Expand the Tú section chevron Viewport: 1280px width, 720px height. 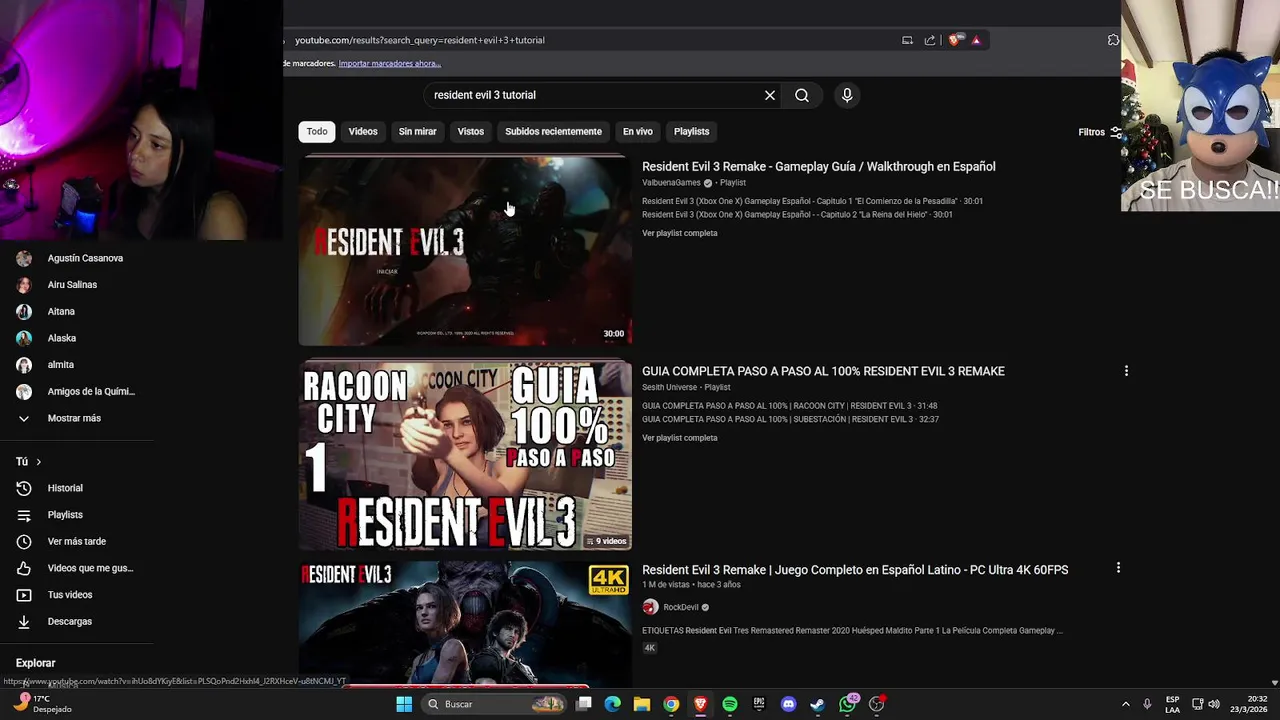[38, 462]
